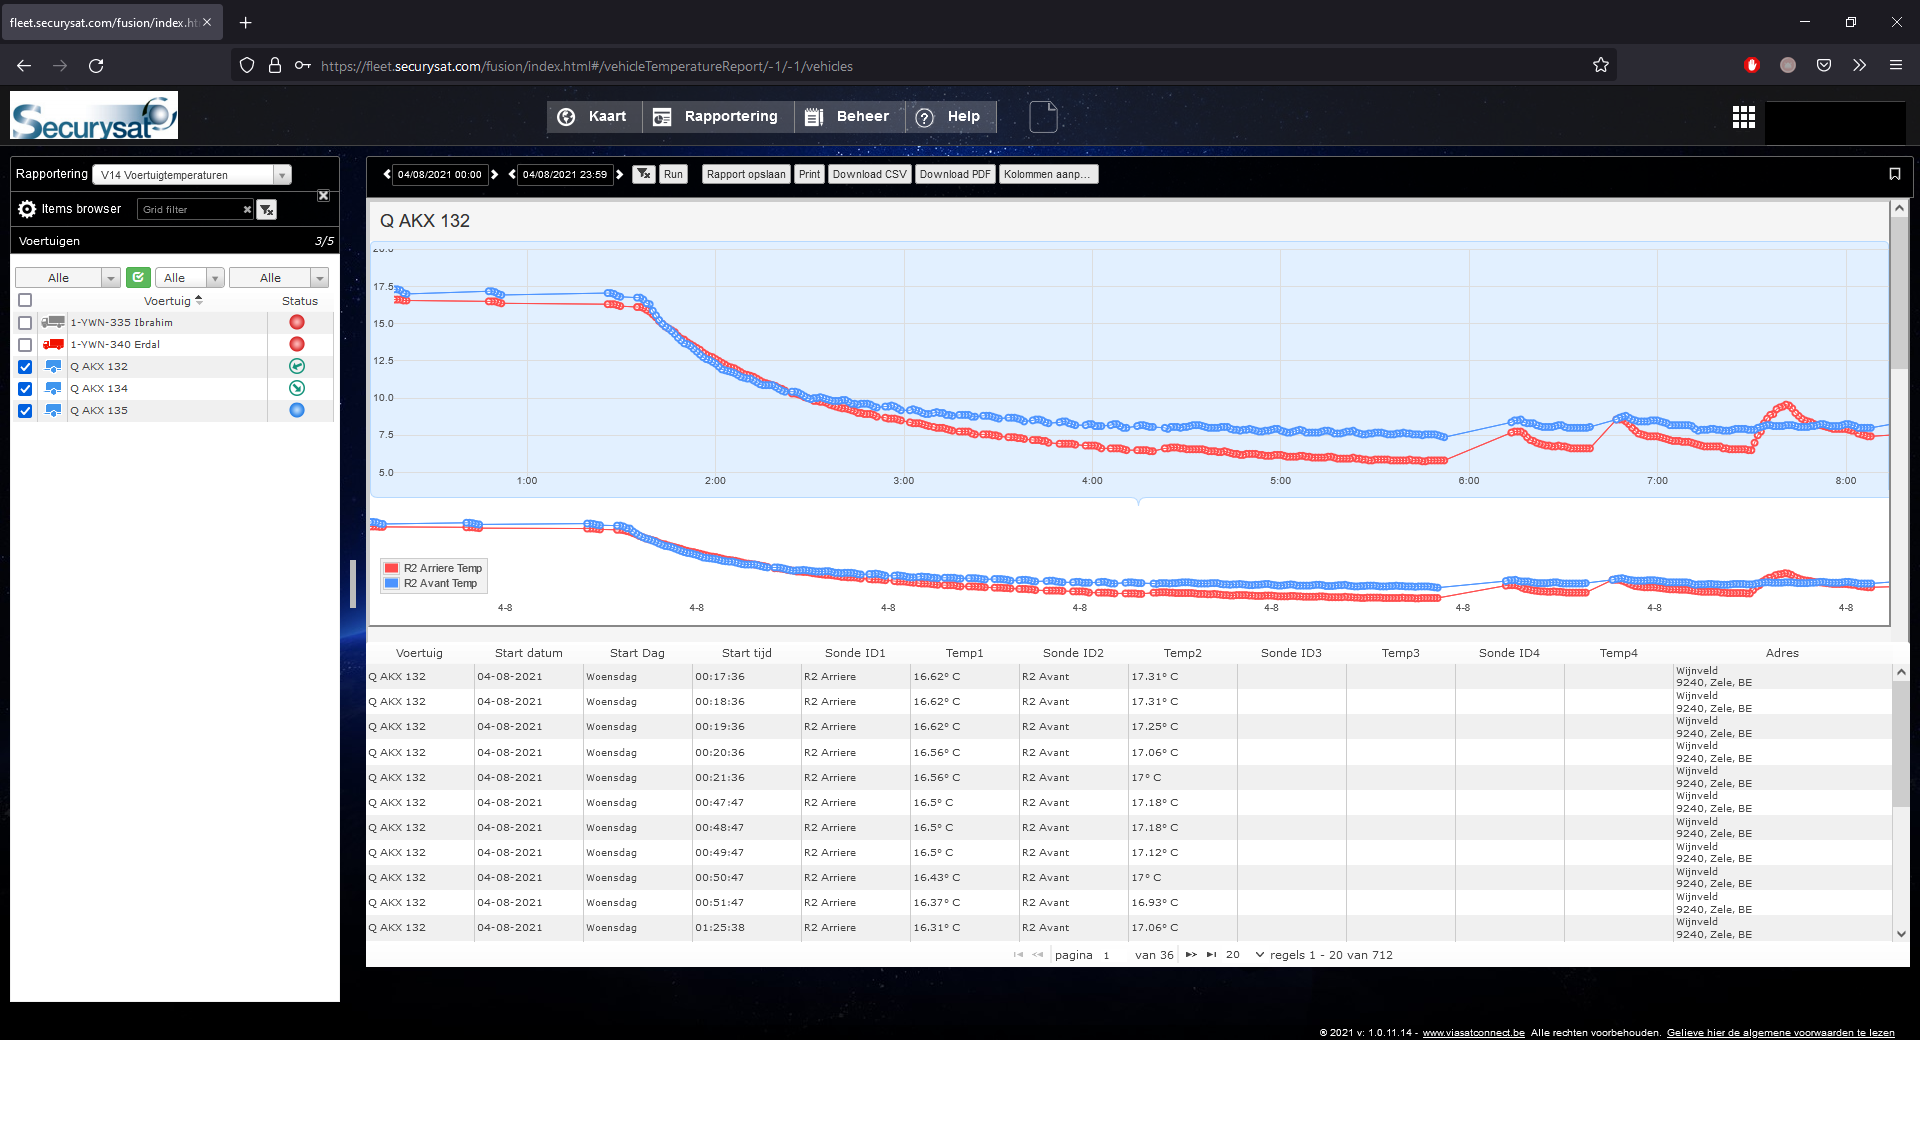Open Rapportering menu
Screen dimensions: 1920x1130
(x=717, y=117)
